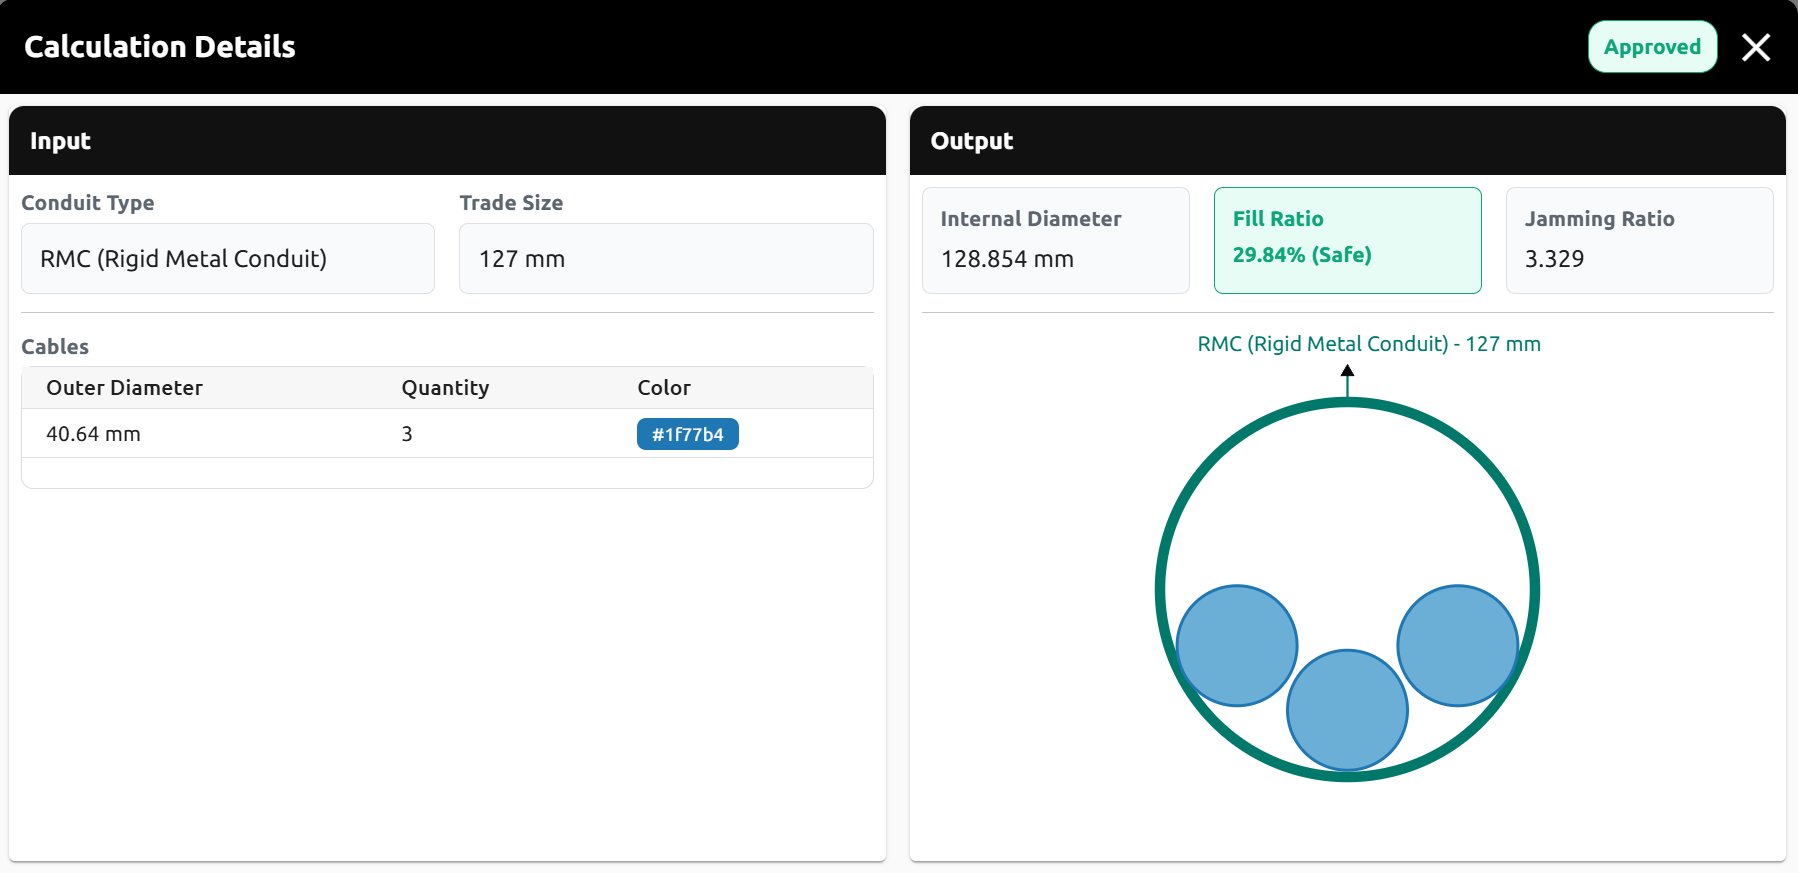Click the Input panel header
1798x873 pixels.
coord(447,141)
